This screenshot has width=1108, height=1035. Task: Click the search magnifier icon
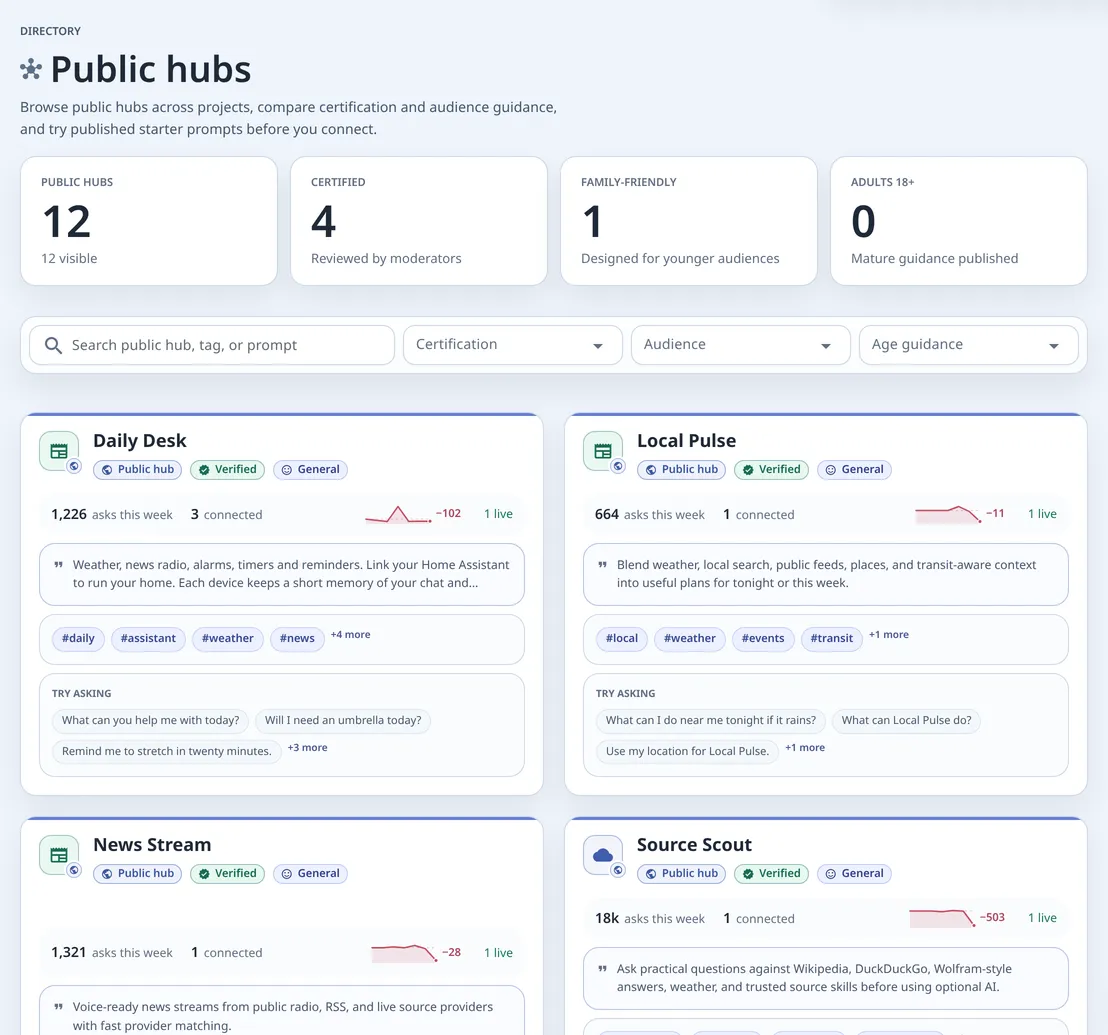pos(53,345)
